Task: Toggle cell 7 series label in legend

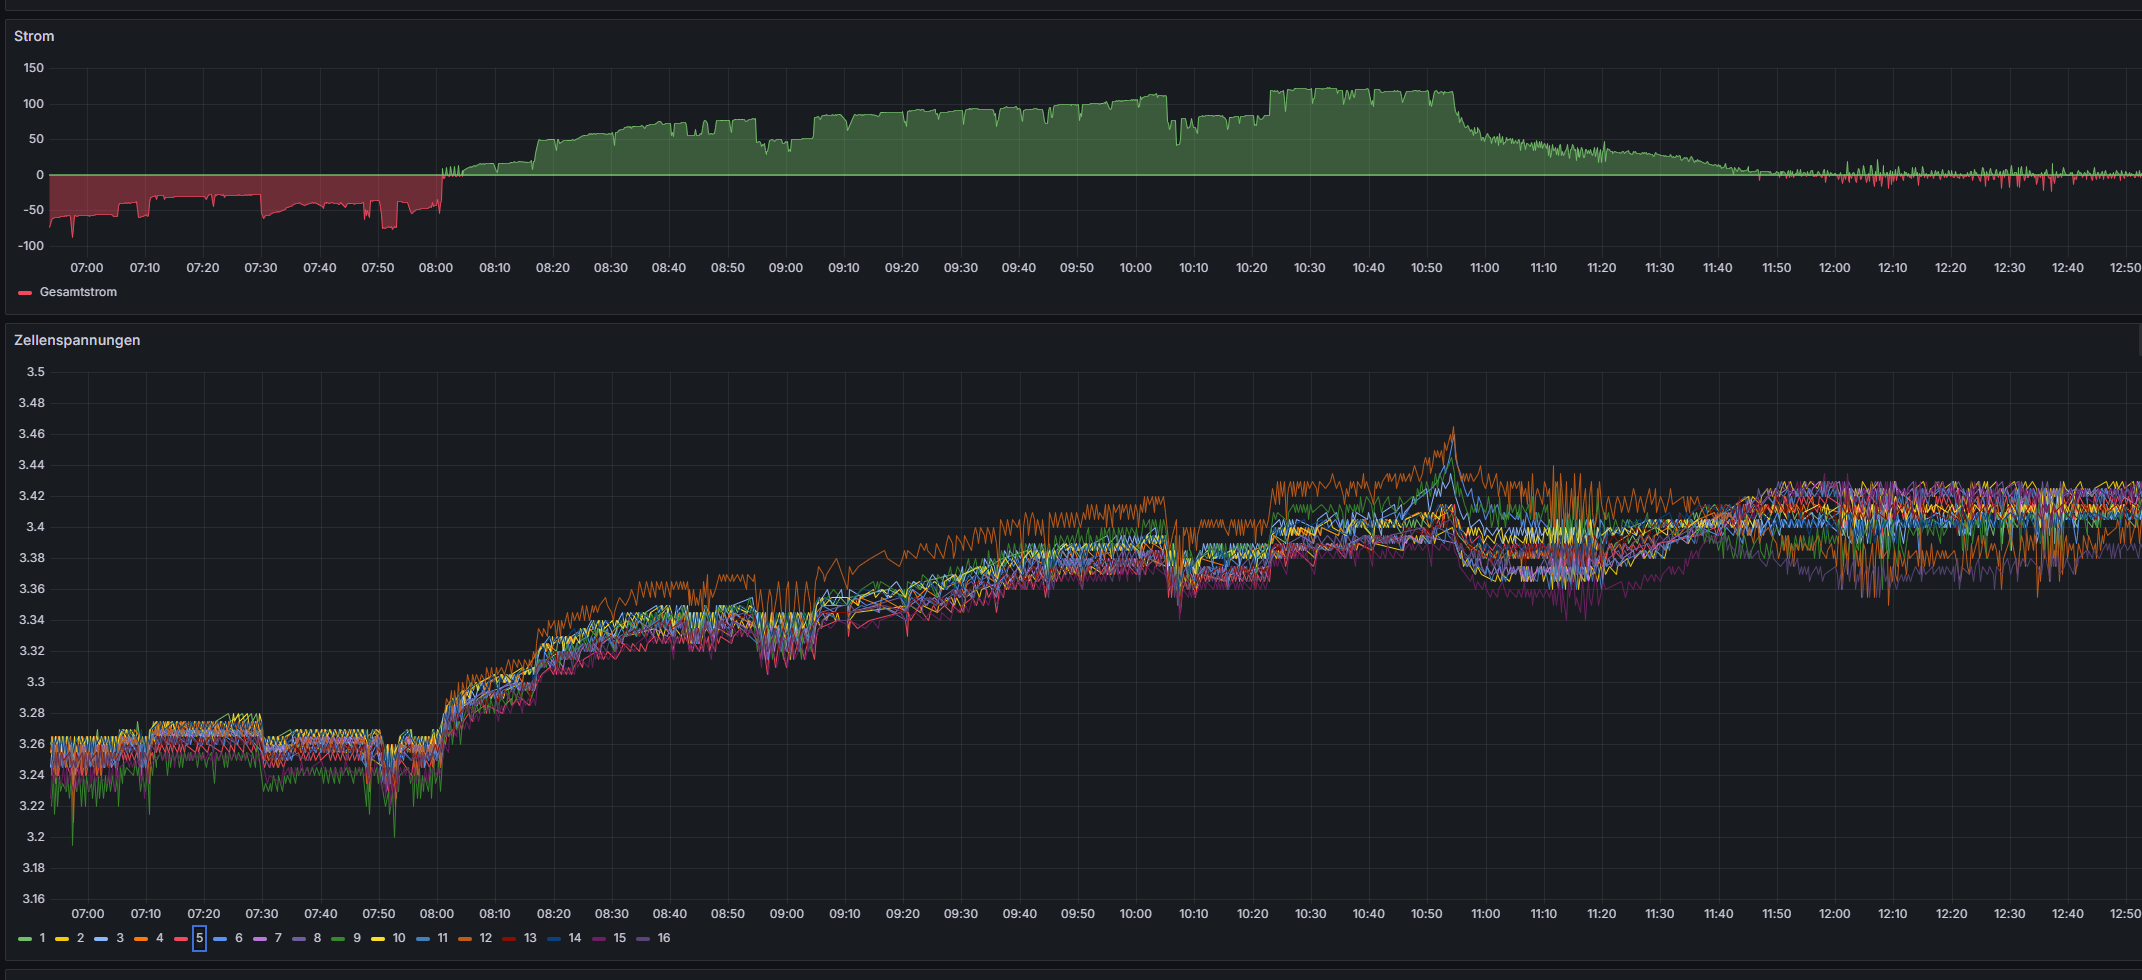Action: tap(278, 938)
